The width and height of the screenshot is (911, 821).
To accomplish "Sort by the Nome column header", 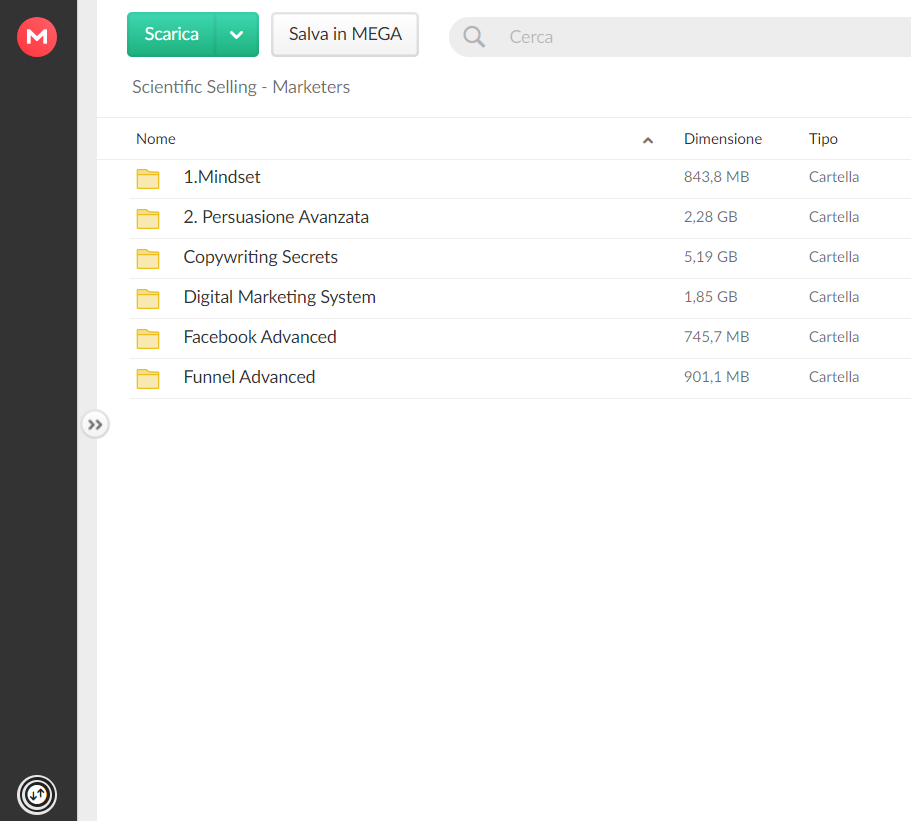I will (156, 139).
